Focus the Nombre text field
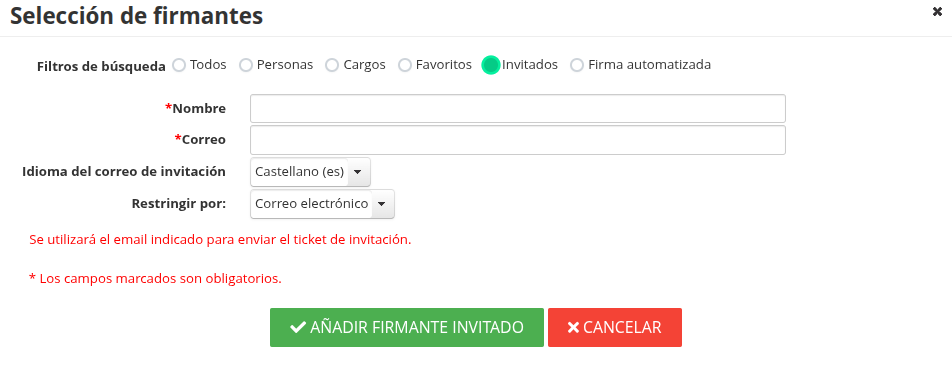Screen dimensions: 952x367 518,108
